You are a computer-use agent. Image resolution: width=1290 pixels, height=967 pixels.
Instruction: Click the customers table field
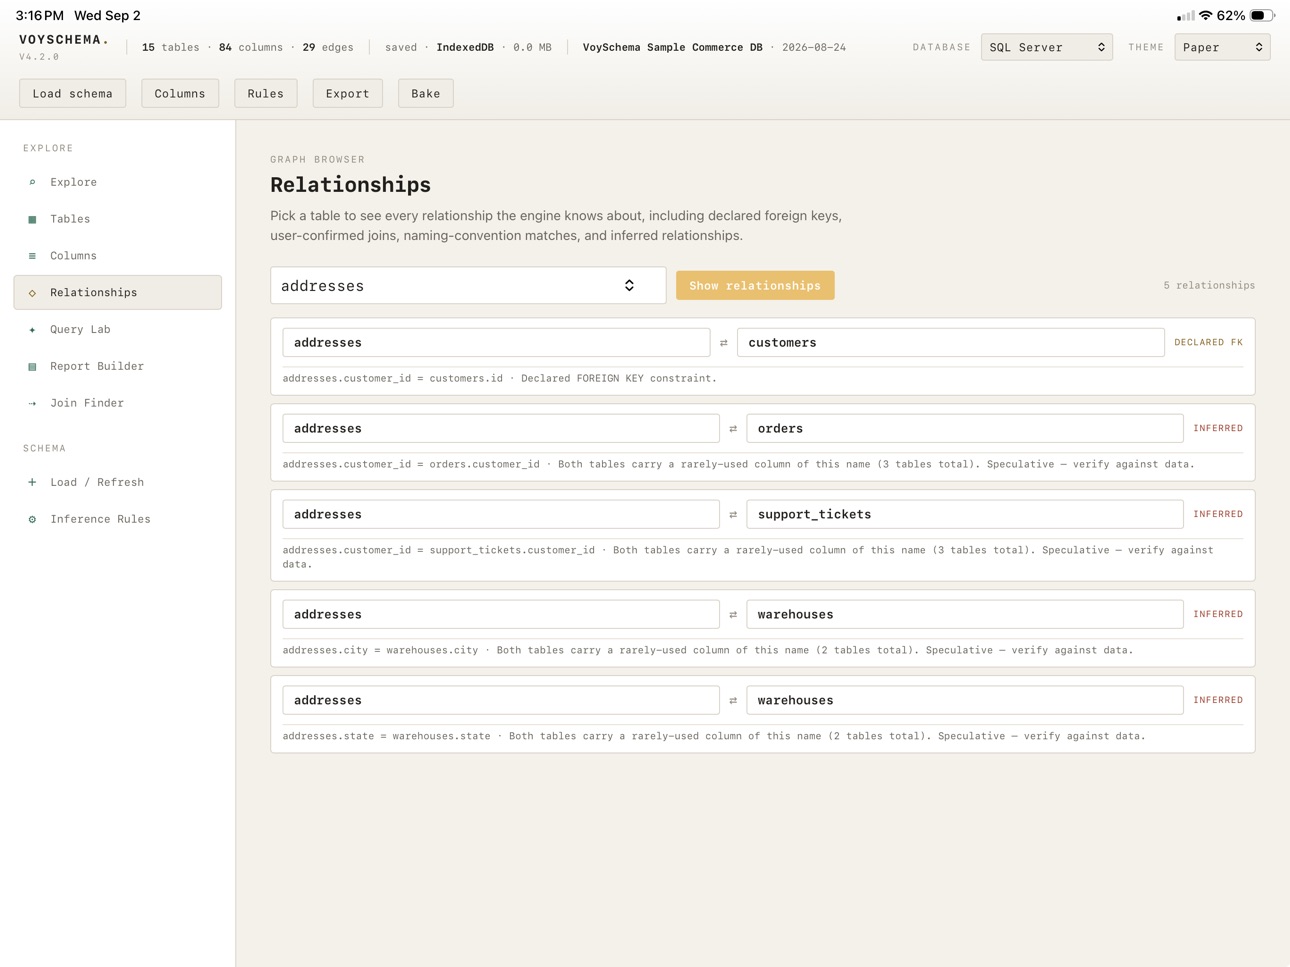click(x=951, y=342)
